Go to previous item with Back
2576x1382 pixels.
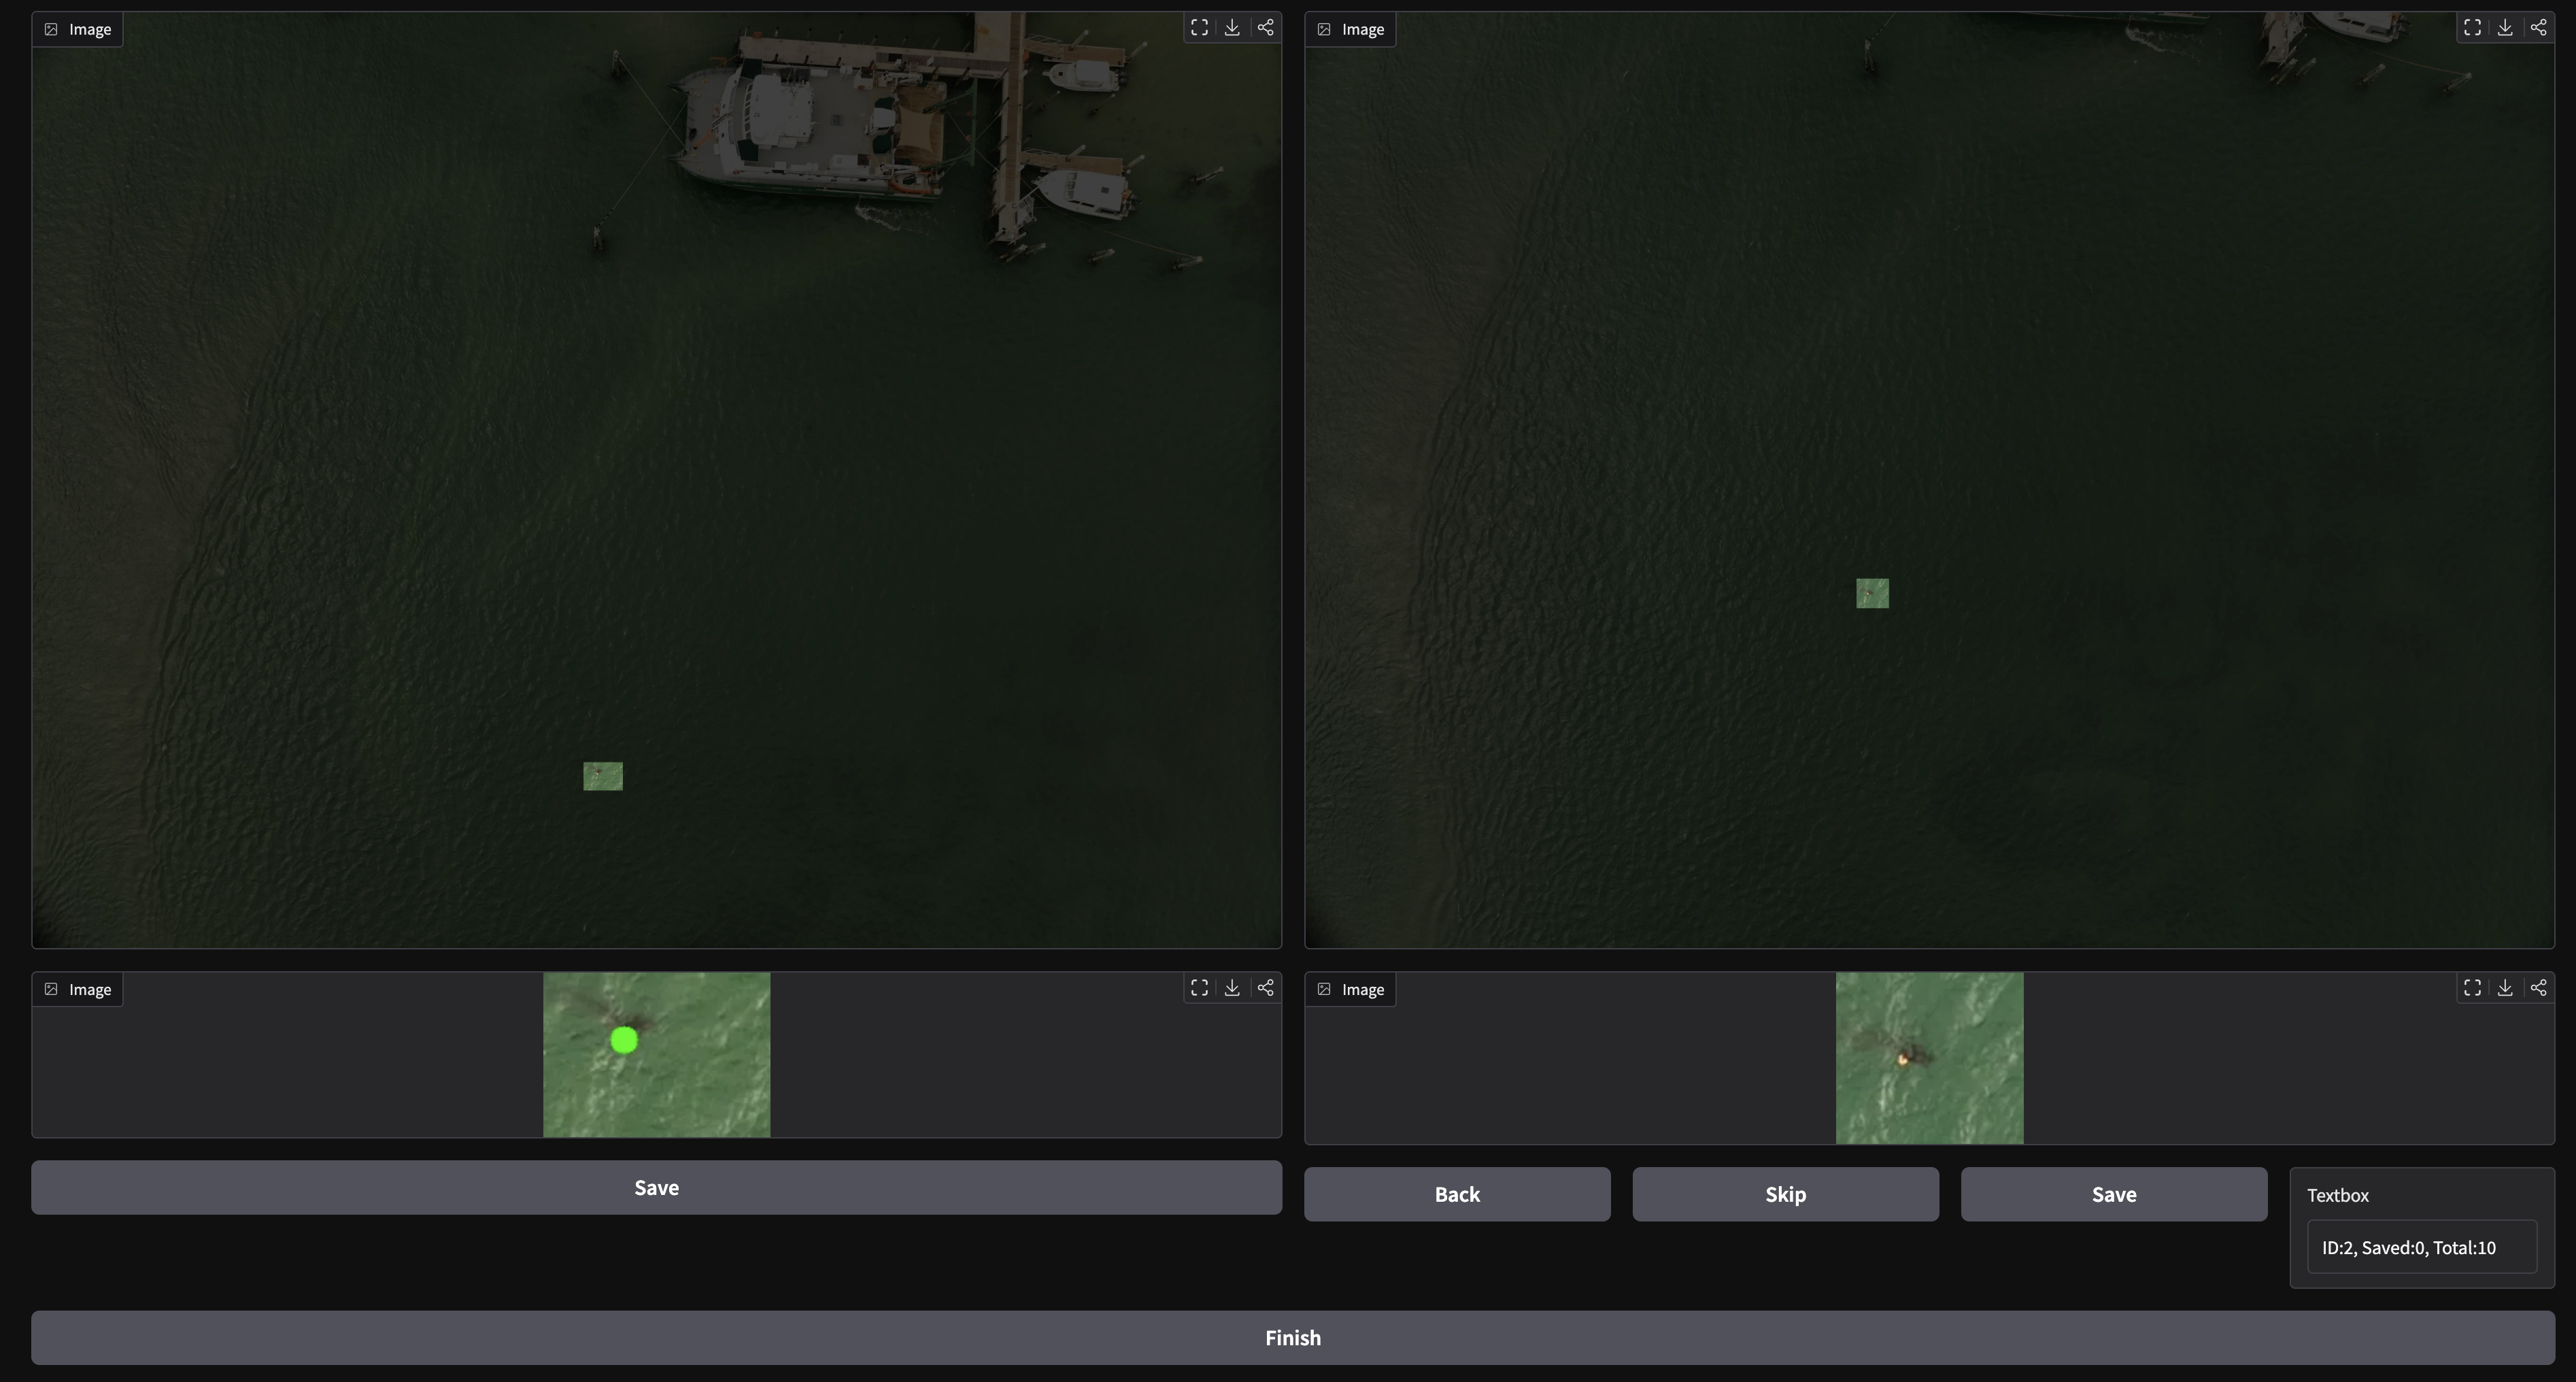pos(1457,1194)
